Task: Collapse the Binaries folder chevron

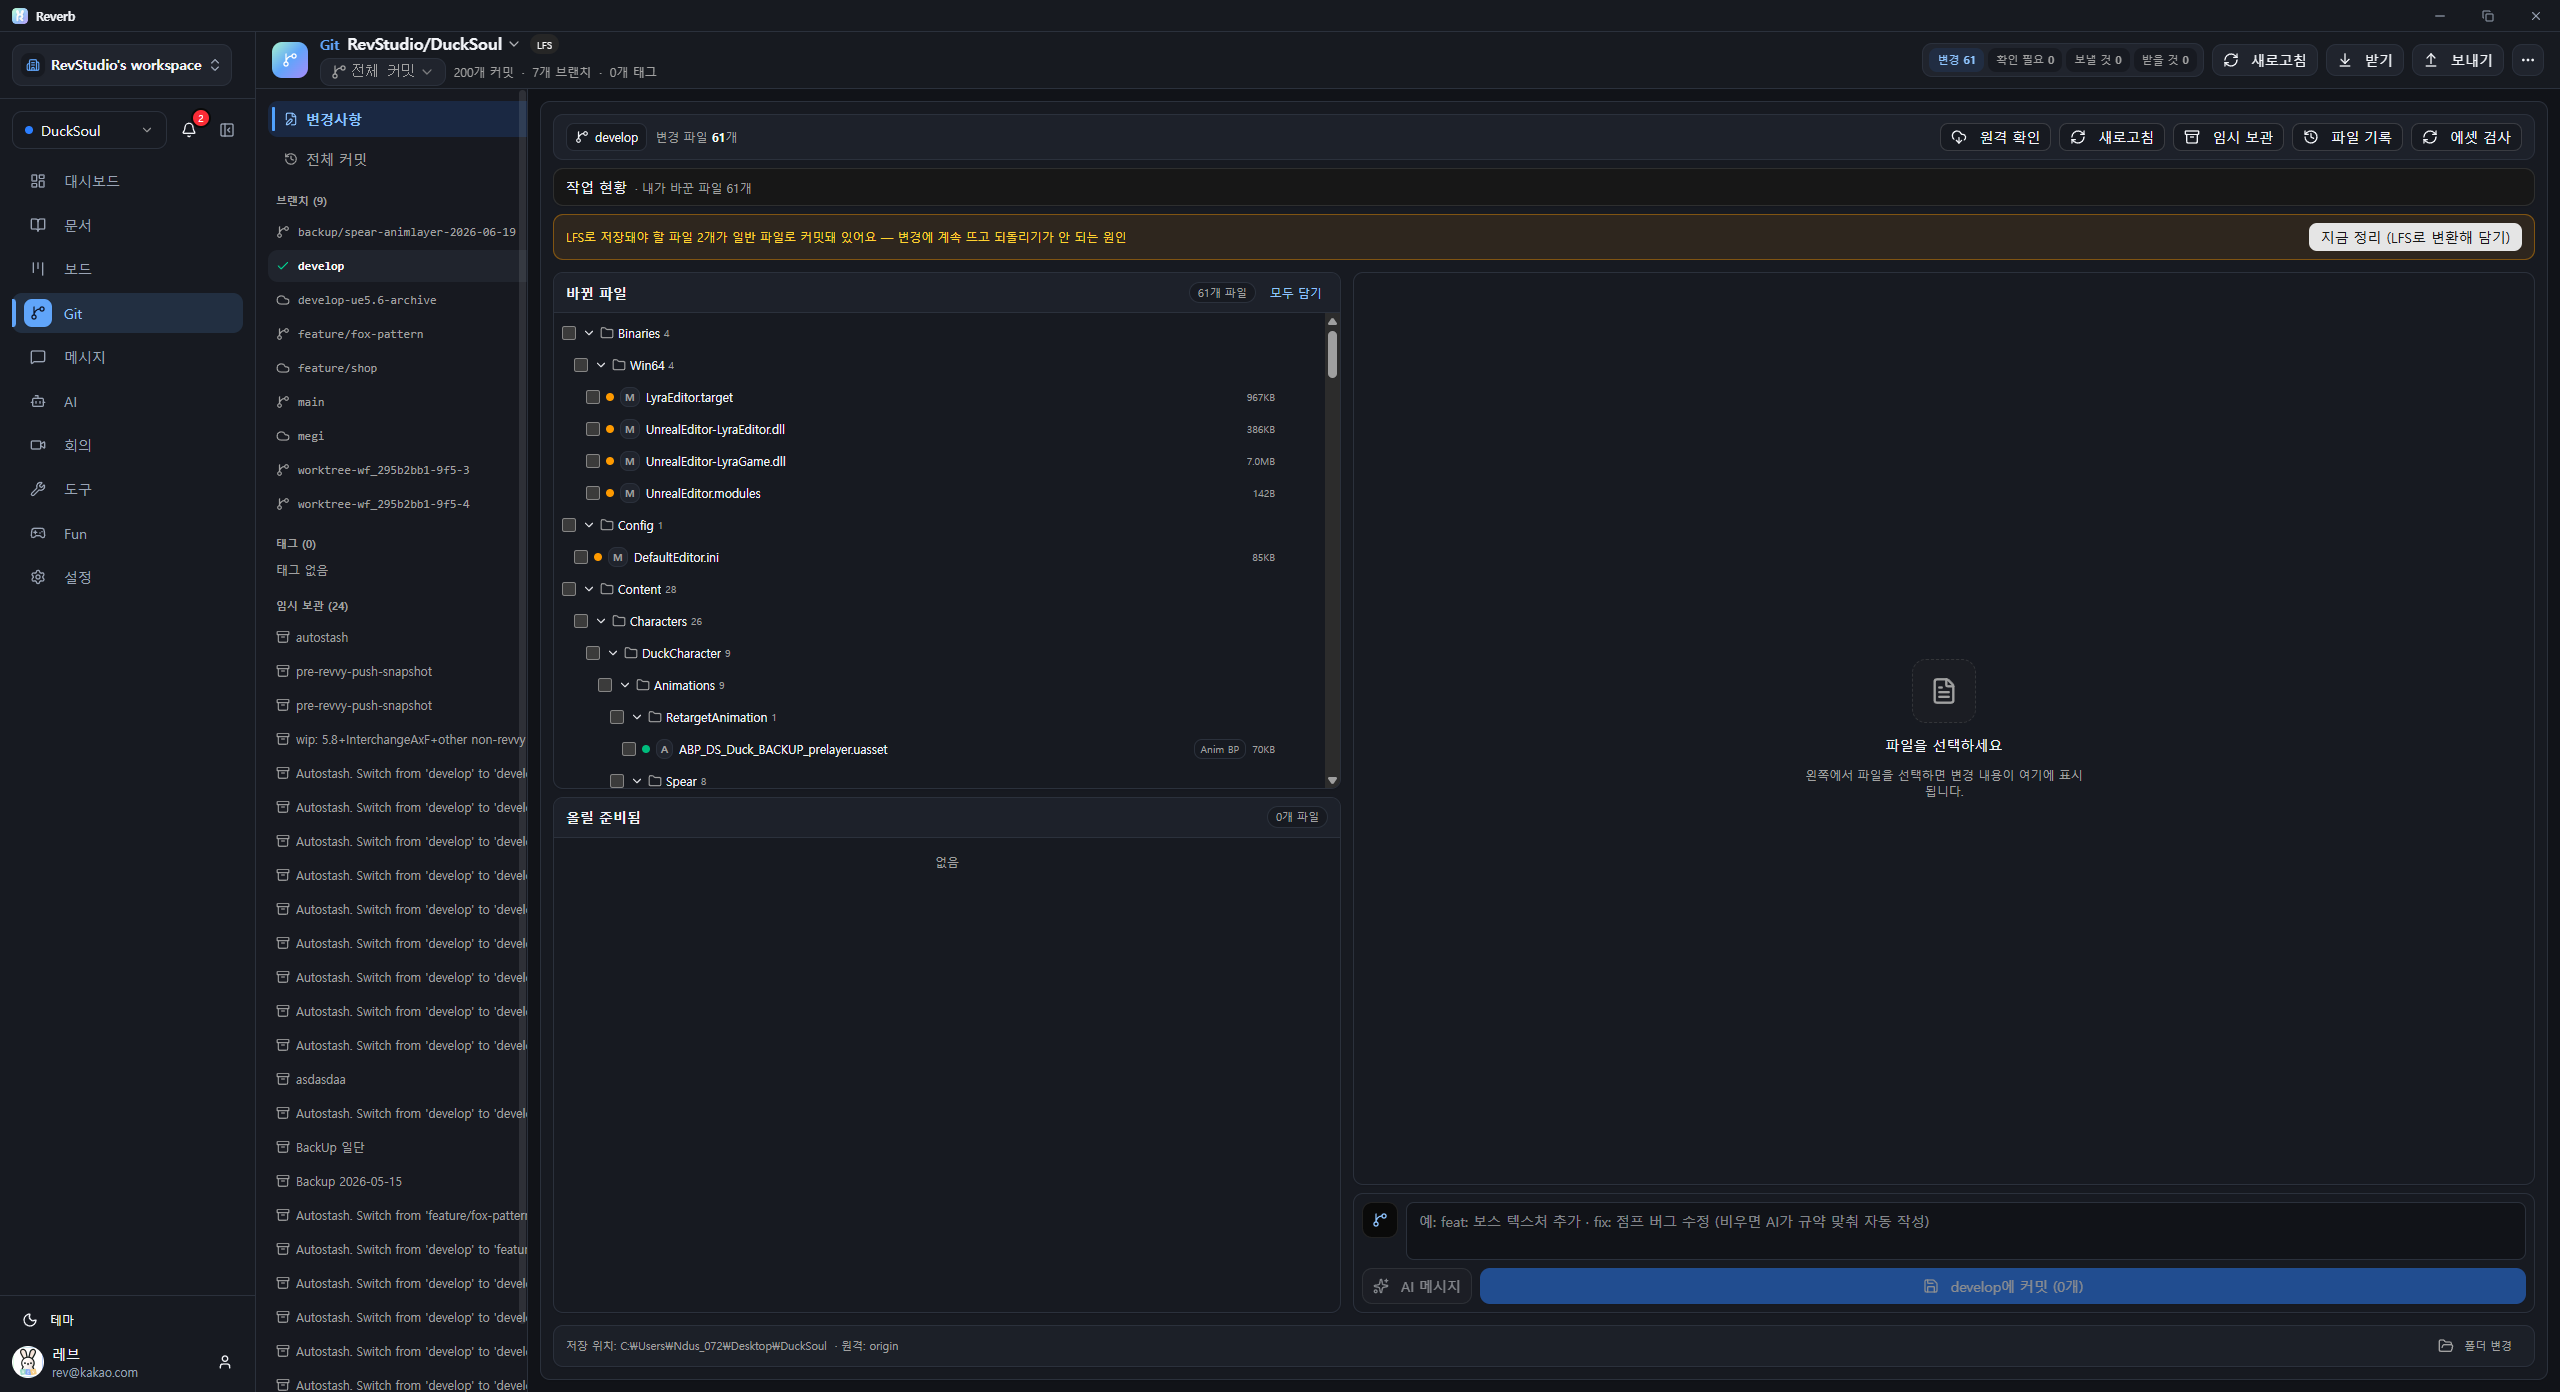Action: (589, 333)
